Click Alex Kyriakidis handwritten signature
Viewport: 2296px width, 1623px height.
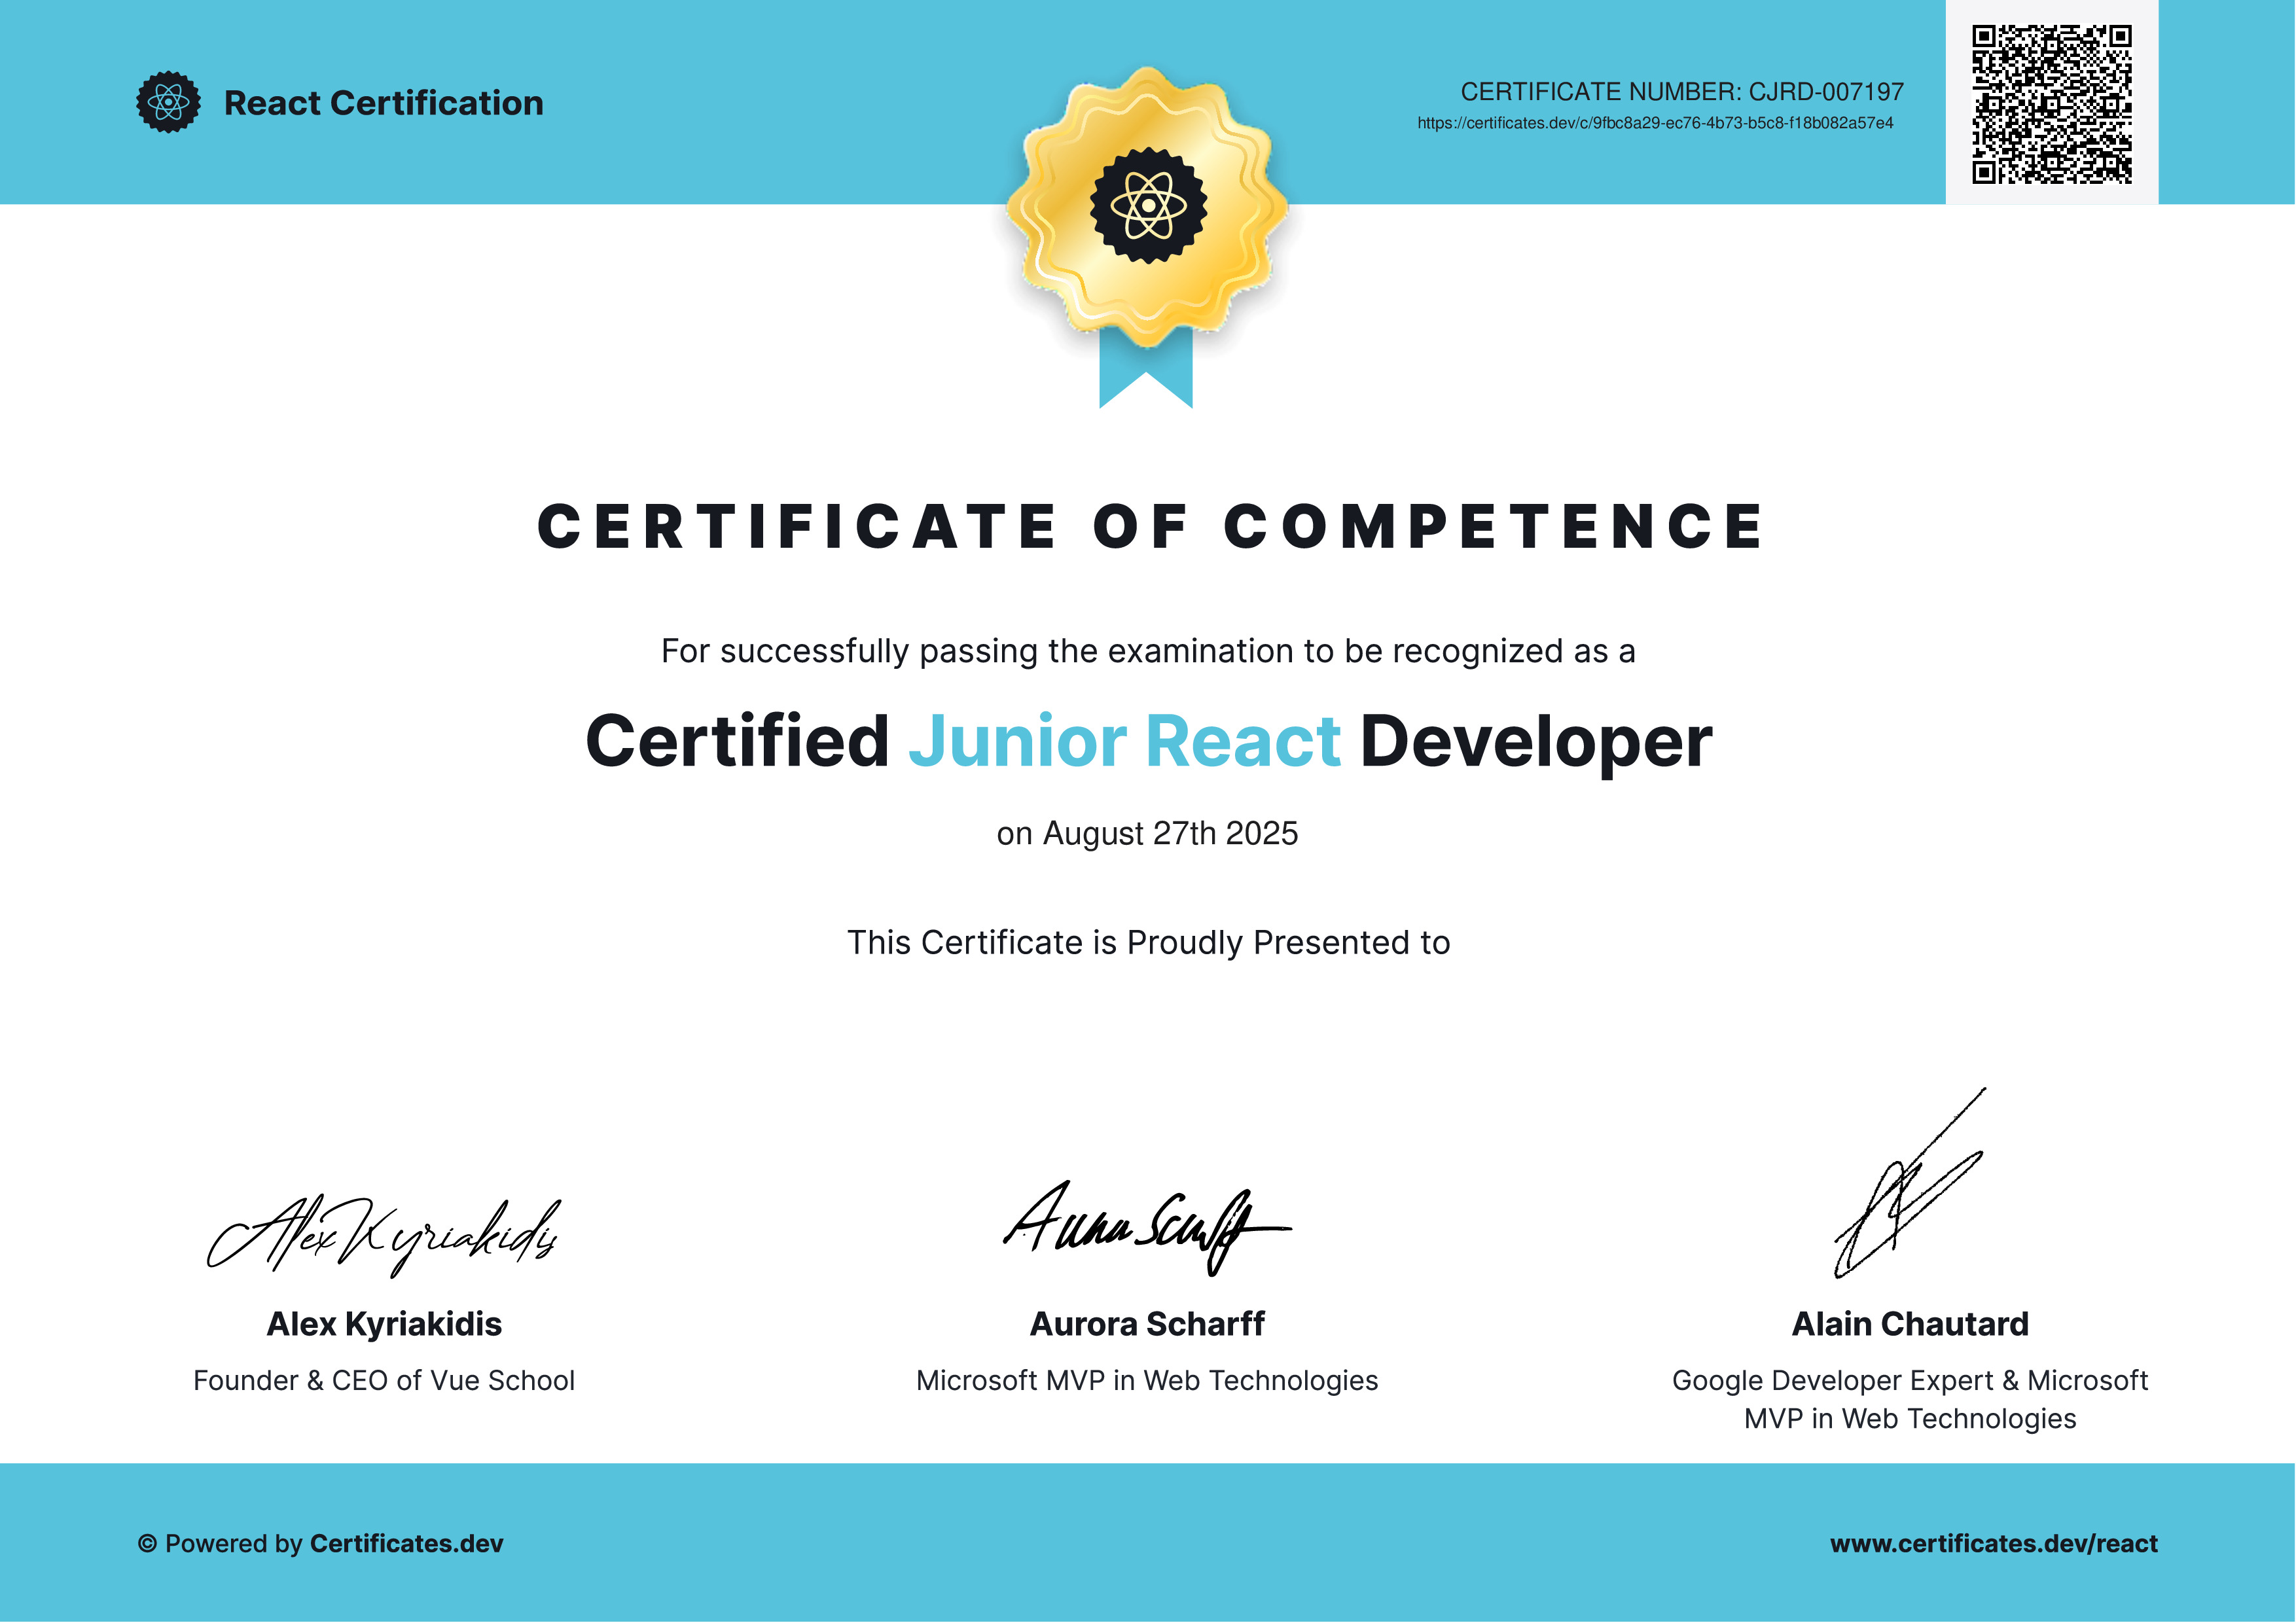coord(383,1236)
